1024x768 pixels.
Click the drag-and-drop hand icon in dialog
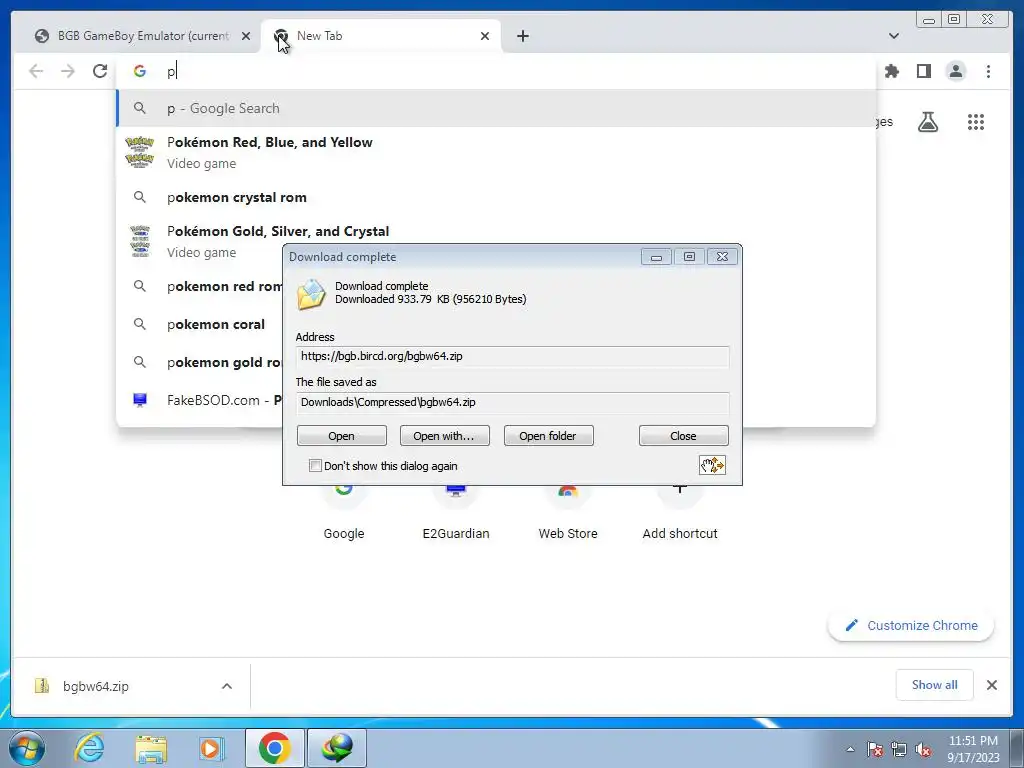pos(712,465)
